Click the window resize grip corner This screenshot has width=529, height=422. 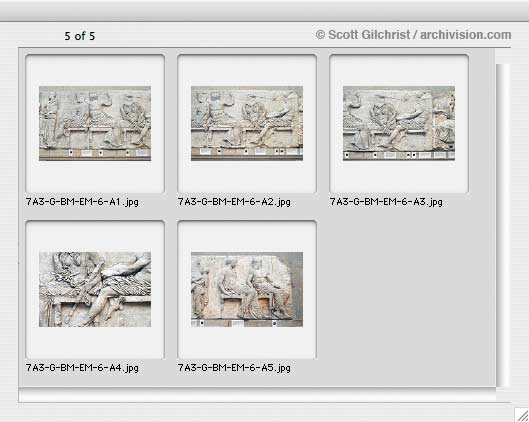[522, 415]
